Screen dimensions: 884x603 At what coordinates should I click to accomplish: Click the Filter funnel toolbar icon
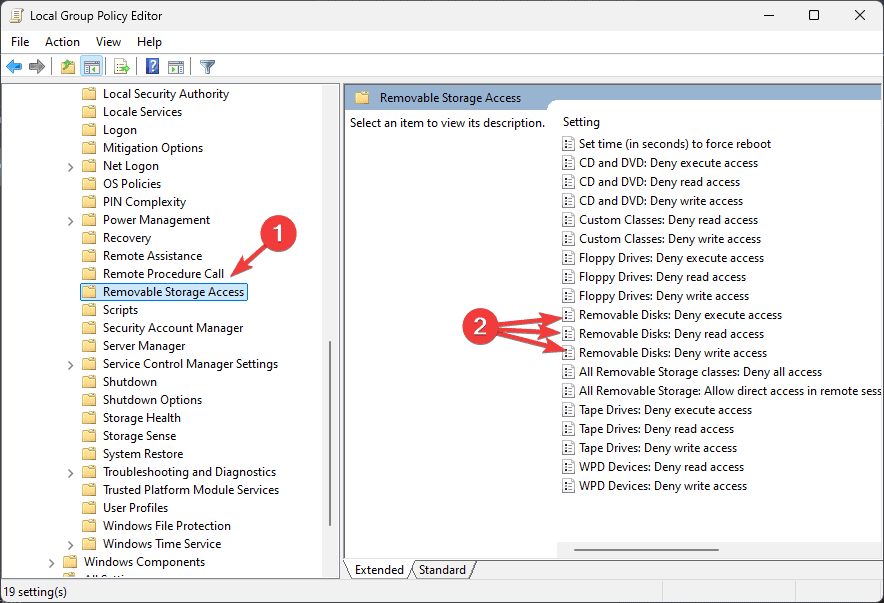(207, 66)
